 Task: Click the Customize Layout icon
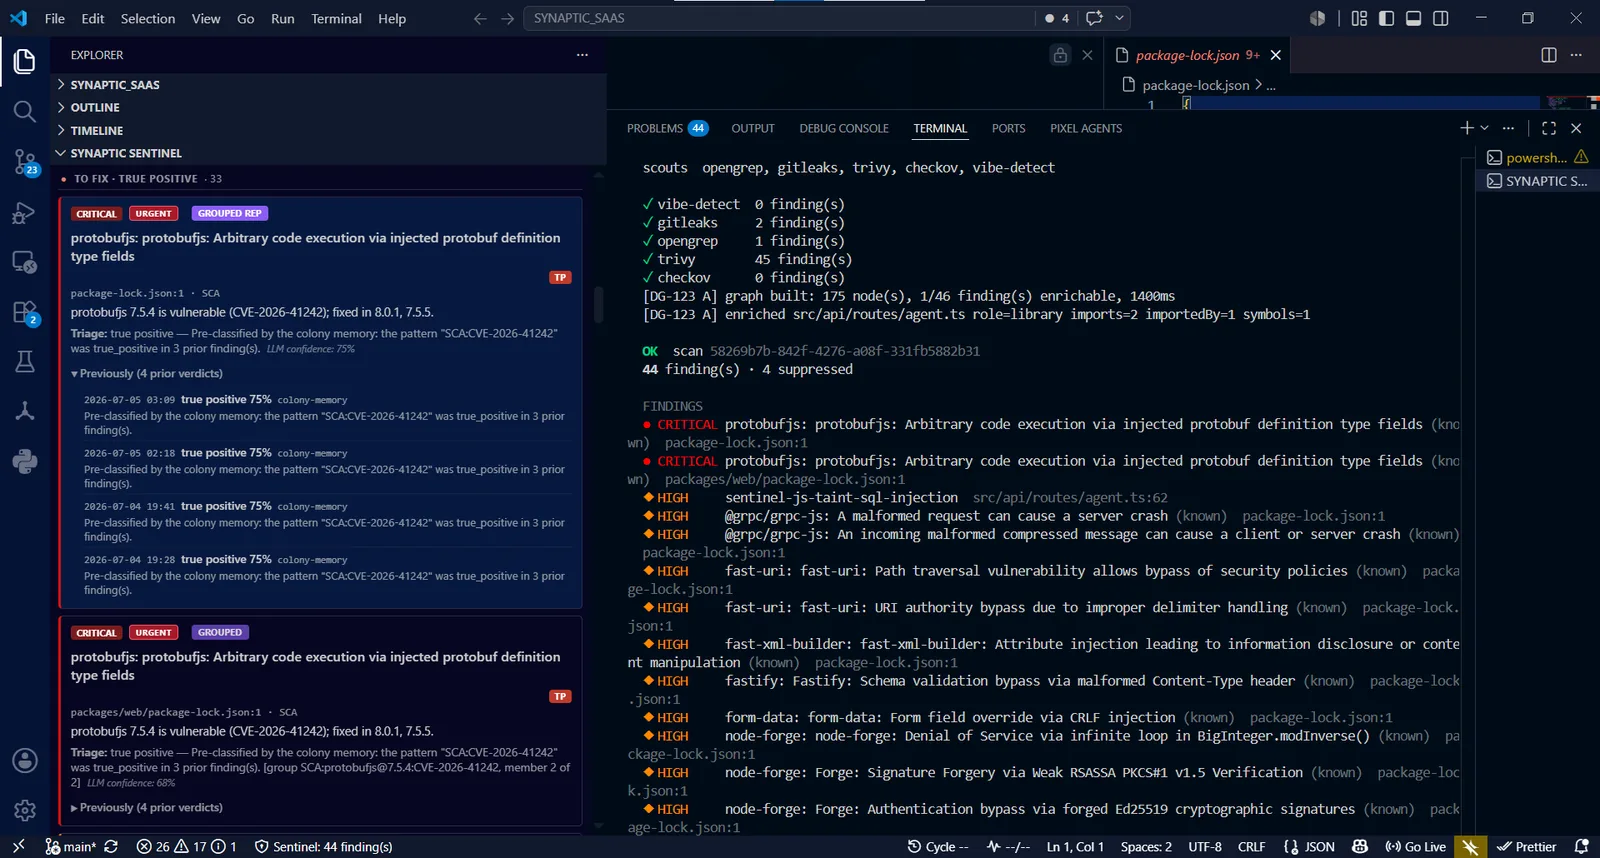coord(1359,18)
